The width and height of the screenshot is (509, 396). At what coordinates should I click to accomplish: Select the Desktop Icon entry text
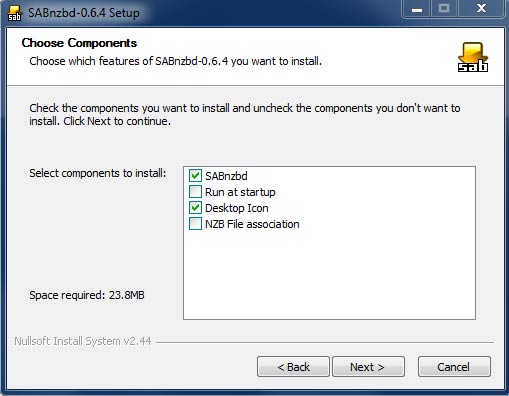237,208
